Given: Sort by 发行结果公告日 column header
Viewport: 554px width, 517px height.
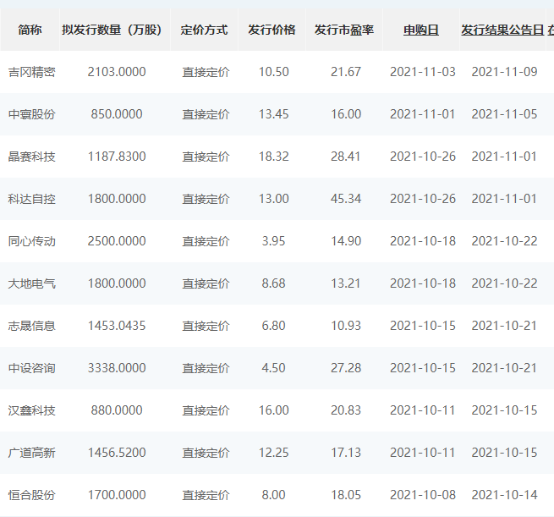Looking at the screenshot, I should click(502, 30).
